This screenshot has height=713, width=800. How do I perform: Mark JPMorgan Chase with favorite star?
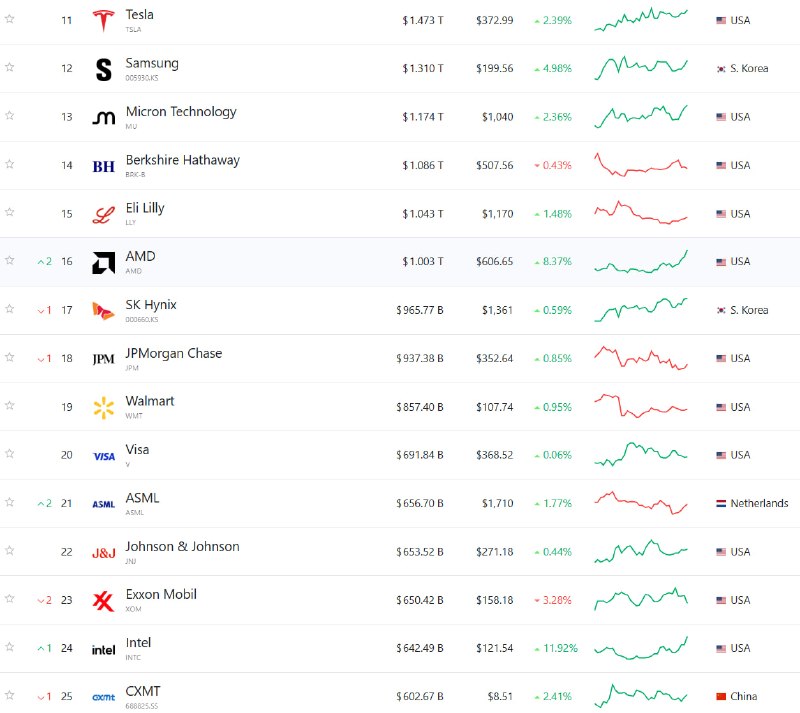[x=9, y=357]
